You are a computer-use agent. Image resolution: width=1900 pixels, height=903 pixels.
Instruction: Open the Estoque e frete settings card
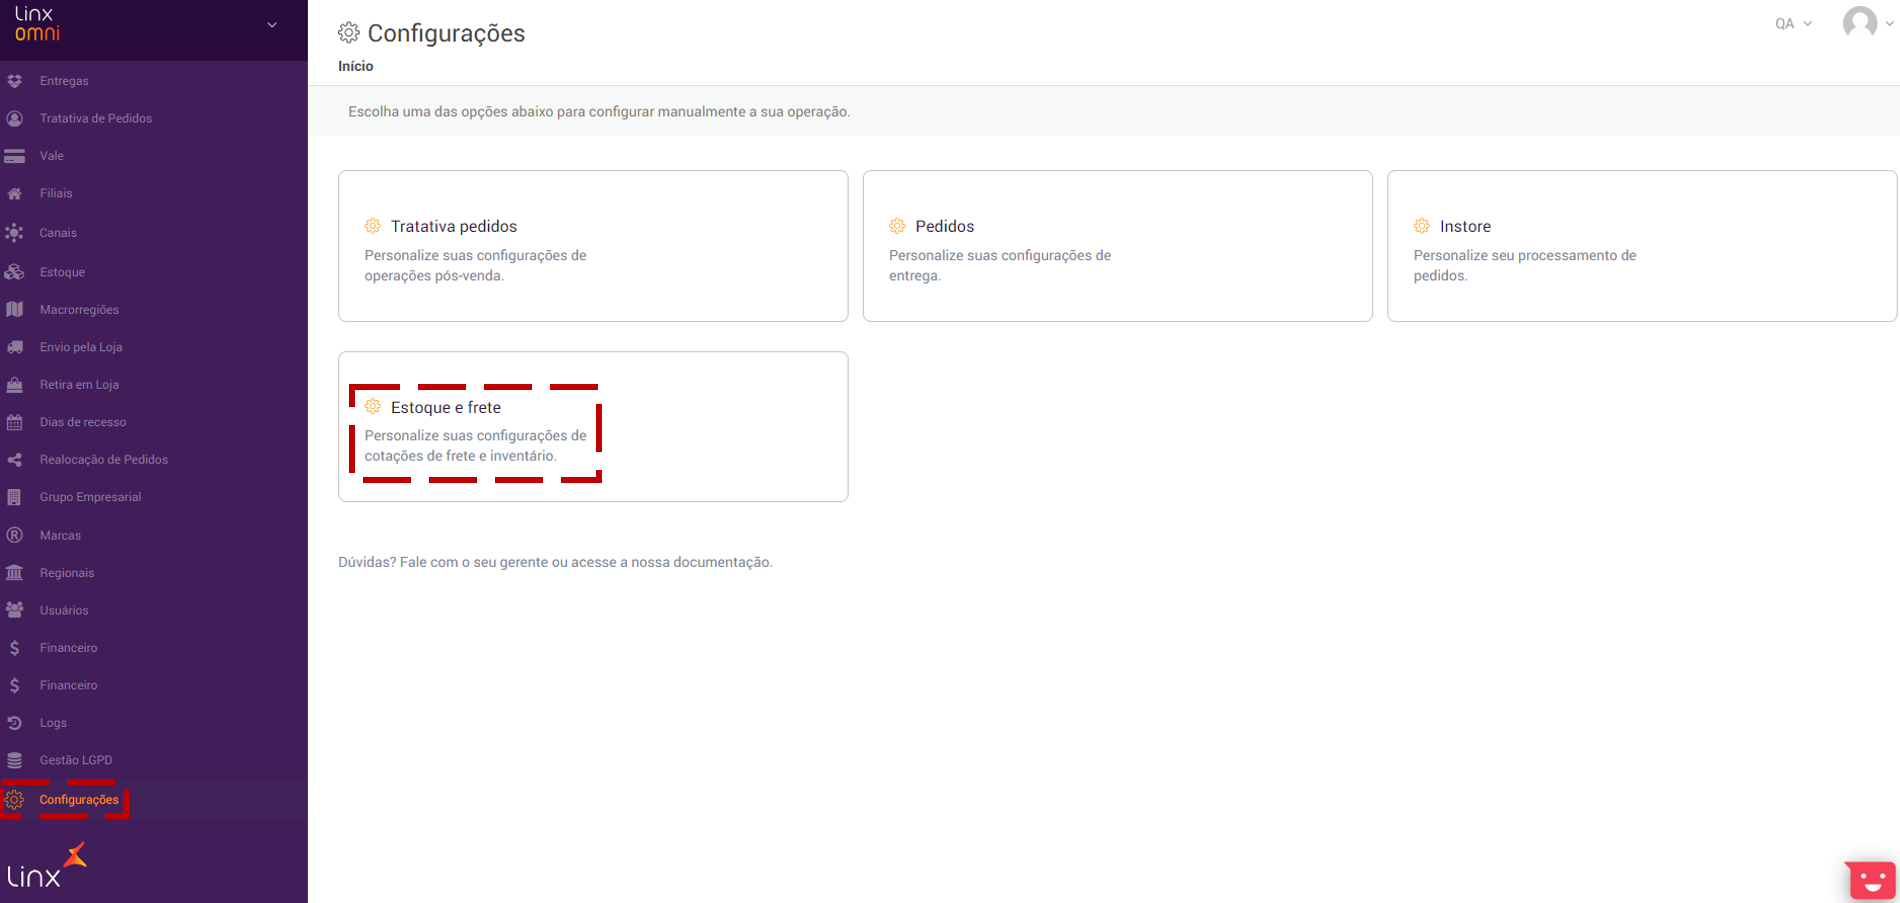tap(593, 427)
